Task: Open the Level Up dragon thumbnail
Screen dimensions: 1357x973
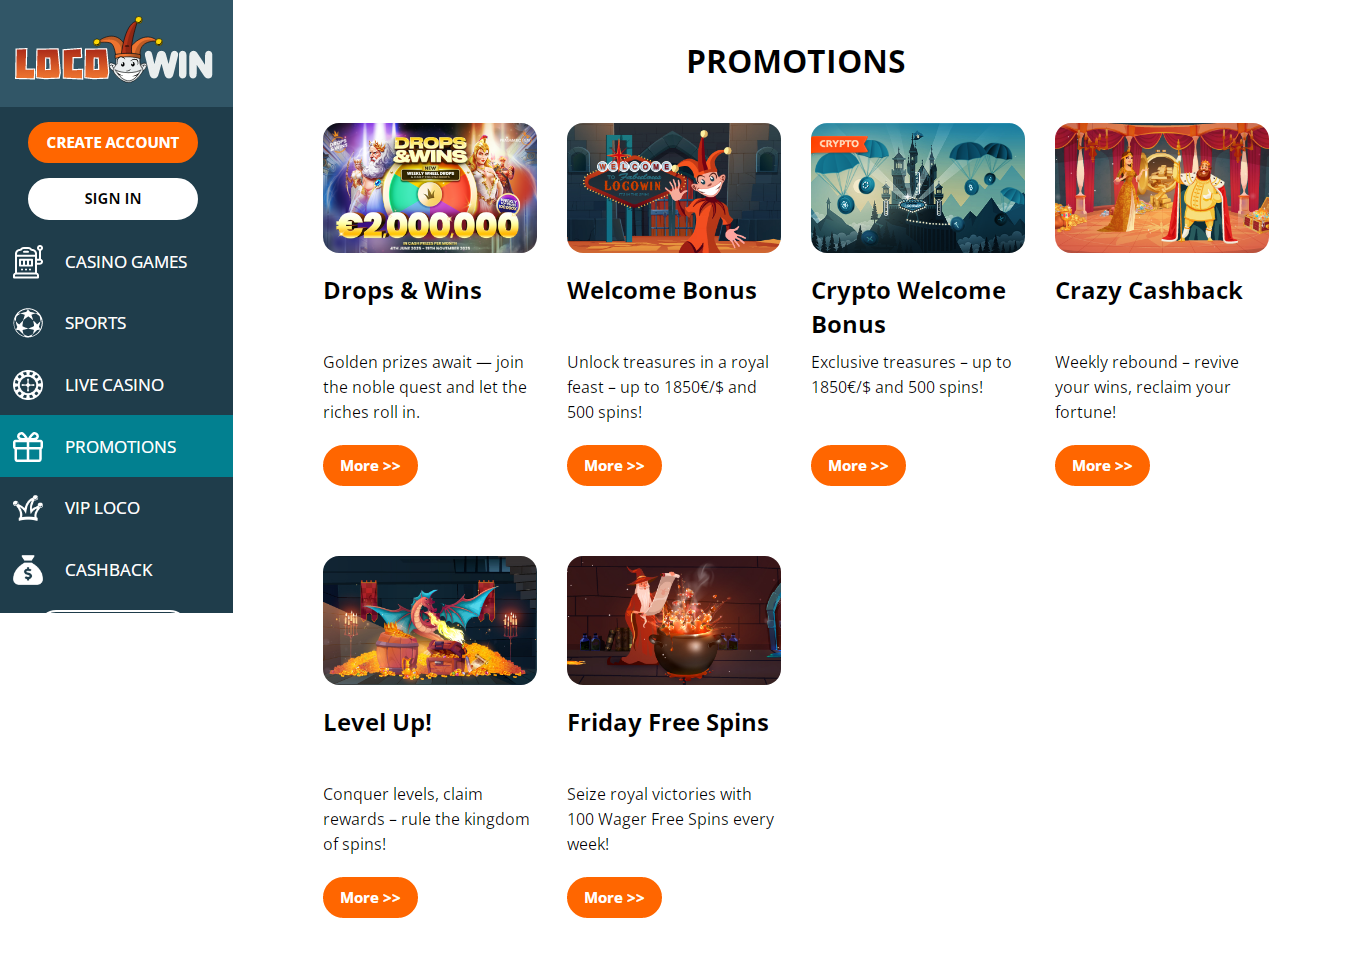Action: tap(430, 620)
